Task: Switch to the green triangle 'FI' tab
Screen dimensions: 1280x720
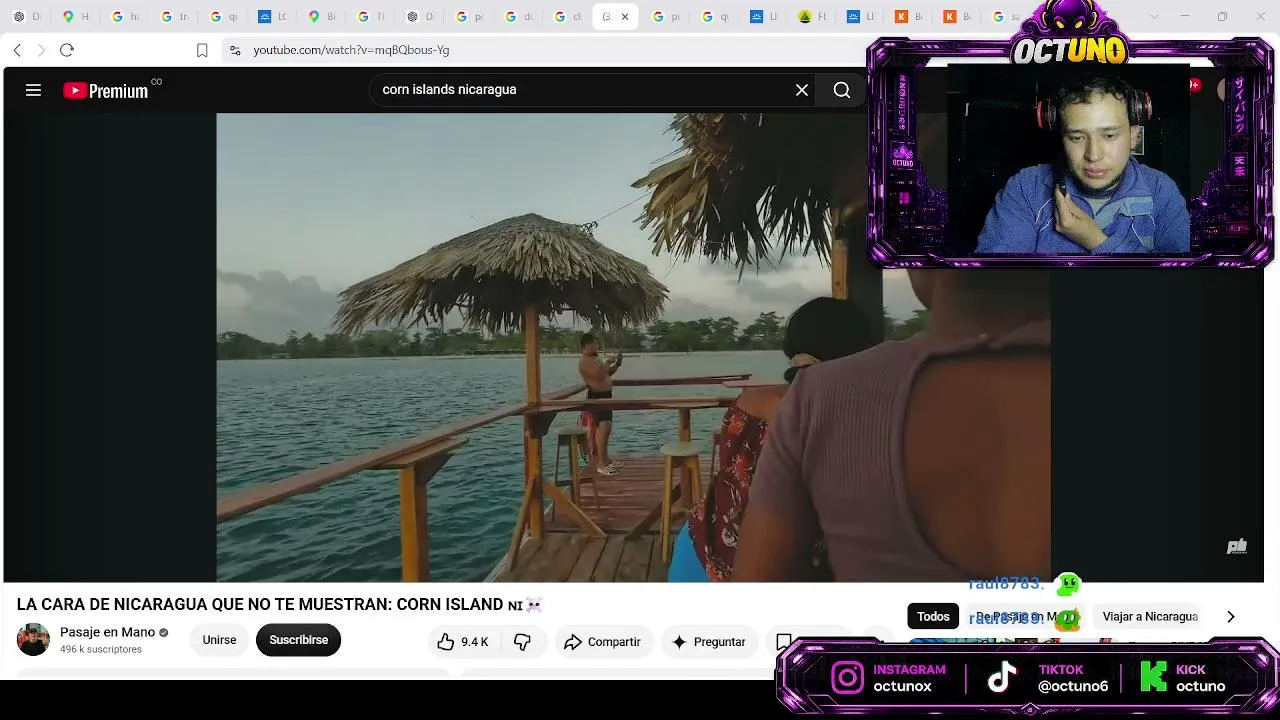Action: click(813, 17)
